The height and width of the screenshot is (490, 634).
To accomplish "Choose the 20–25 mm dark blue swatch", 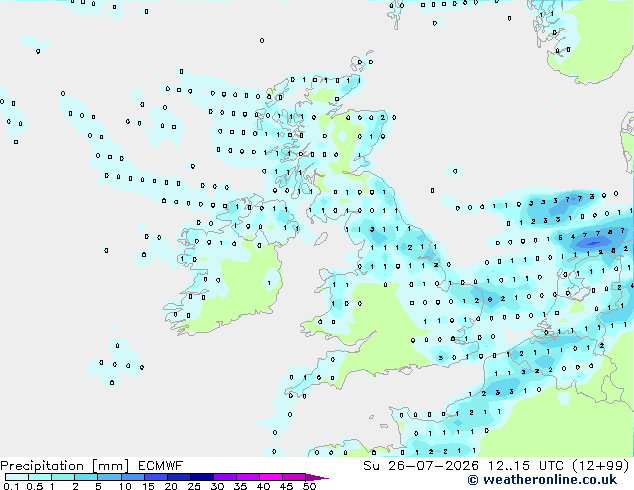I will pyautogui.click(x=178, y=477).
